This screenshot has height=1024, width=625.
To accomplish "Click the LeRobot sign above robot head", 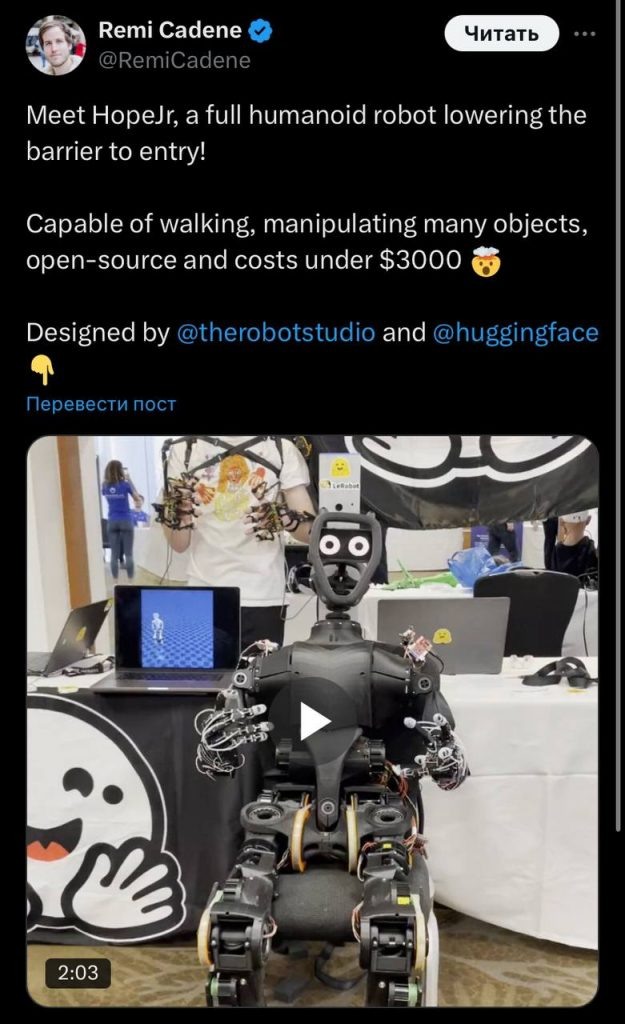I will [340, 483].
